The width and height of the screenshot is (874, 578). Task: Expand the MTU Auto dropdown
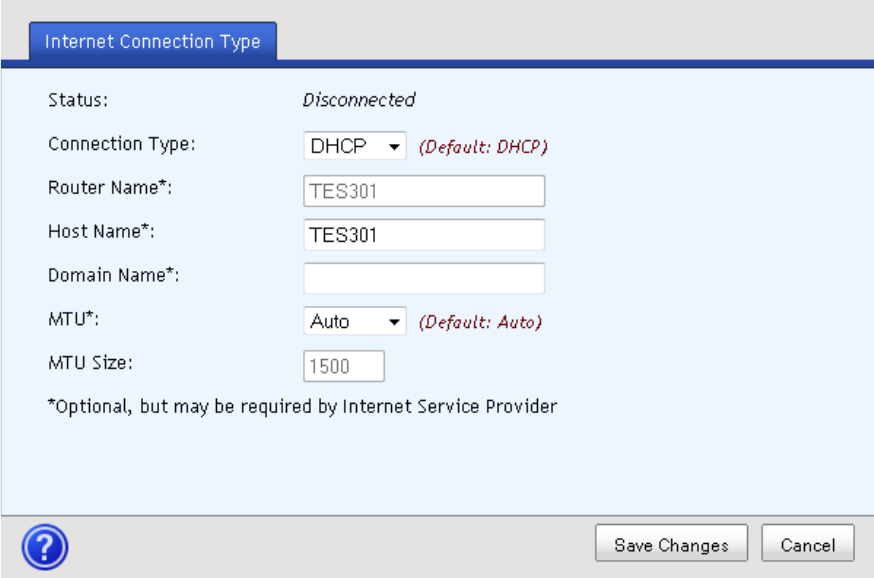(x=354, y=322)
